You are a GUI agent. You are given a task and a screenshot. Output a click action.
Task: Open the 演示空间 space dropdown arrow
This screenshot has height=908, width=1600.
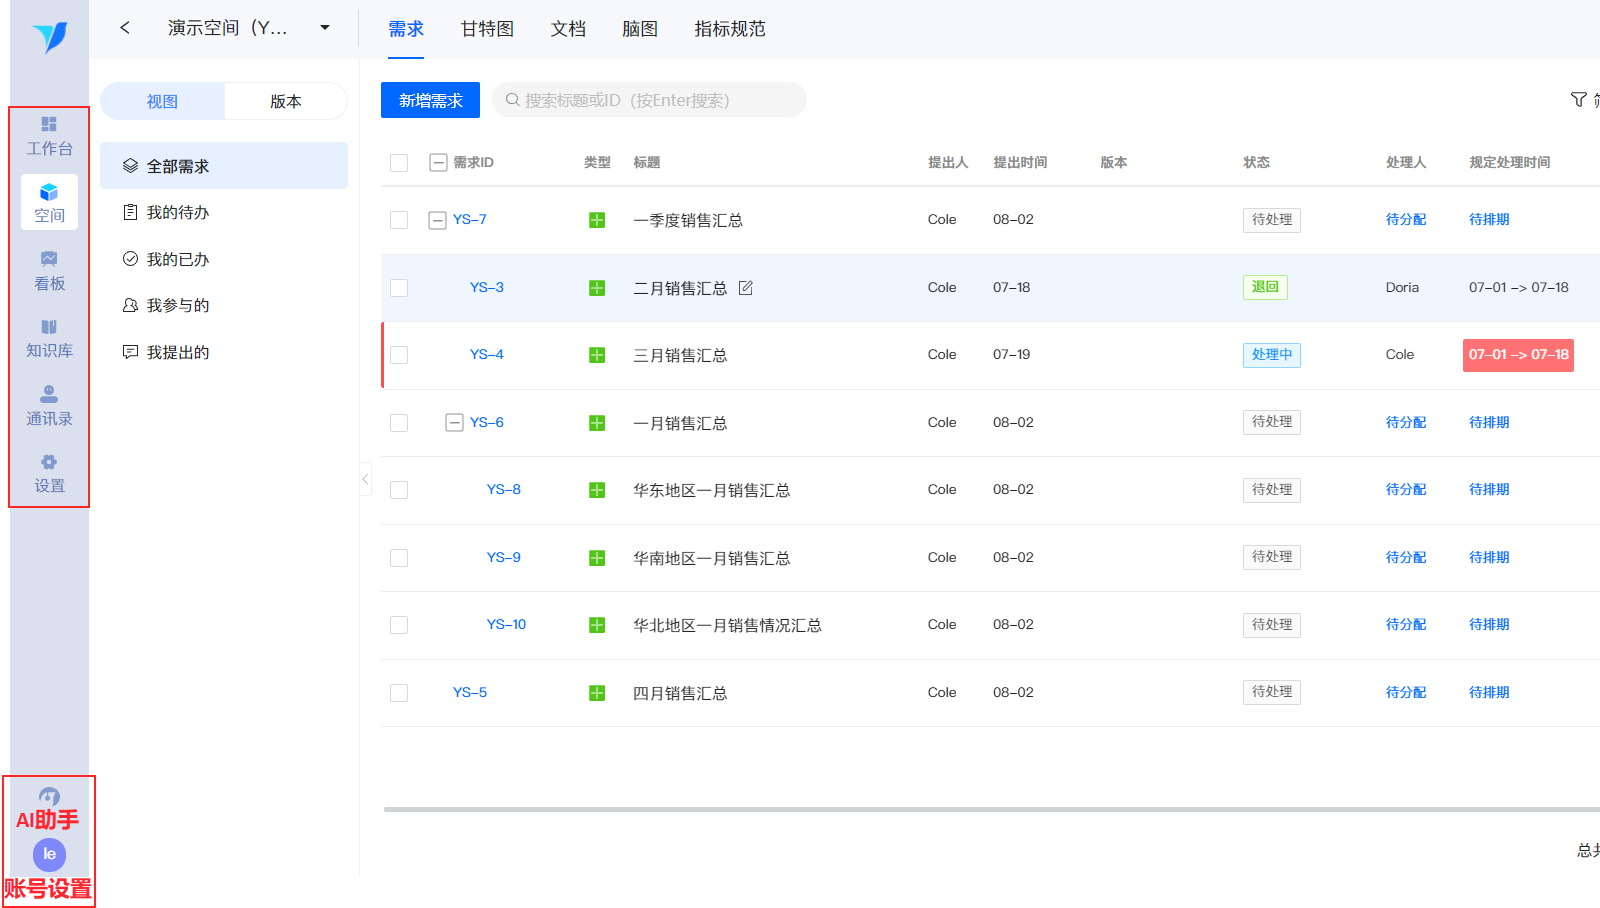pos(325,28)
